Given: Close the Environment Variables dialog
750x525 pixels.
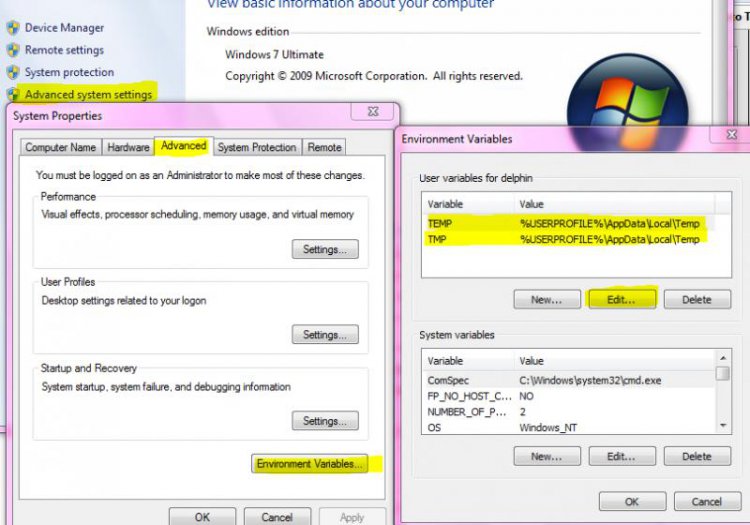Looking at the screenshot, I should (x=731, y=134).
